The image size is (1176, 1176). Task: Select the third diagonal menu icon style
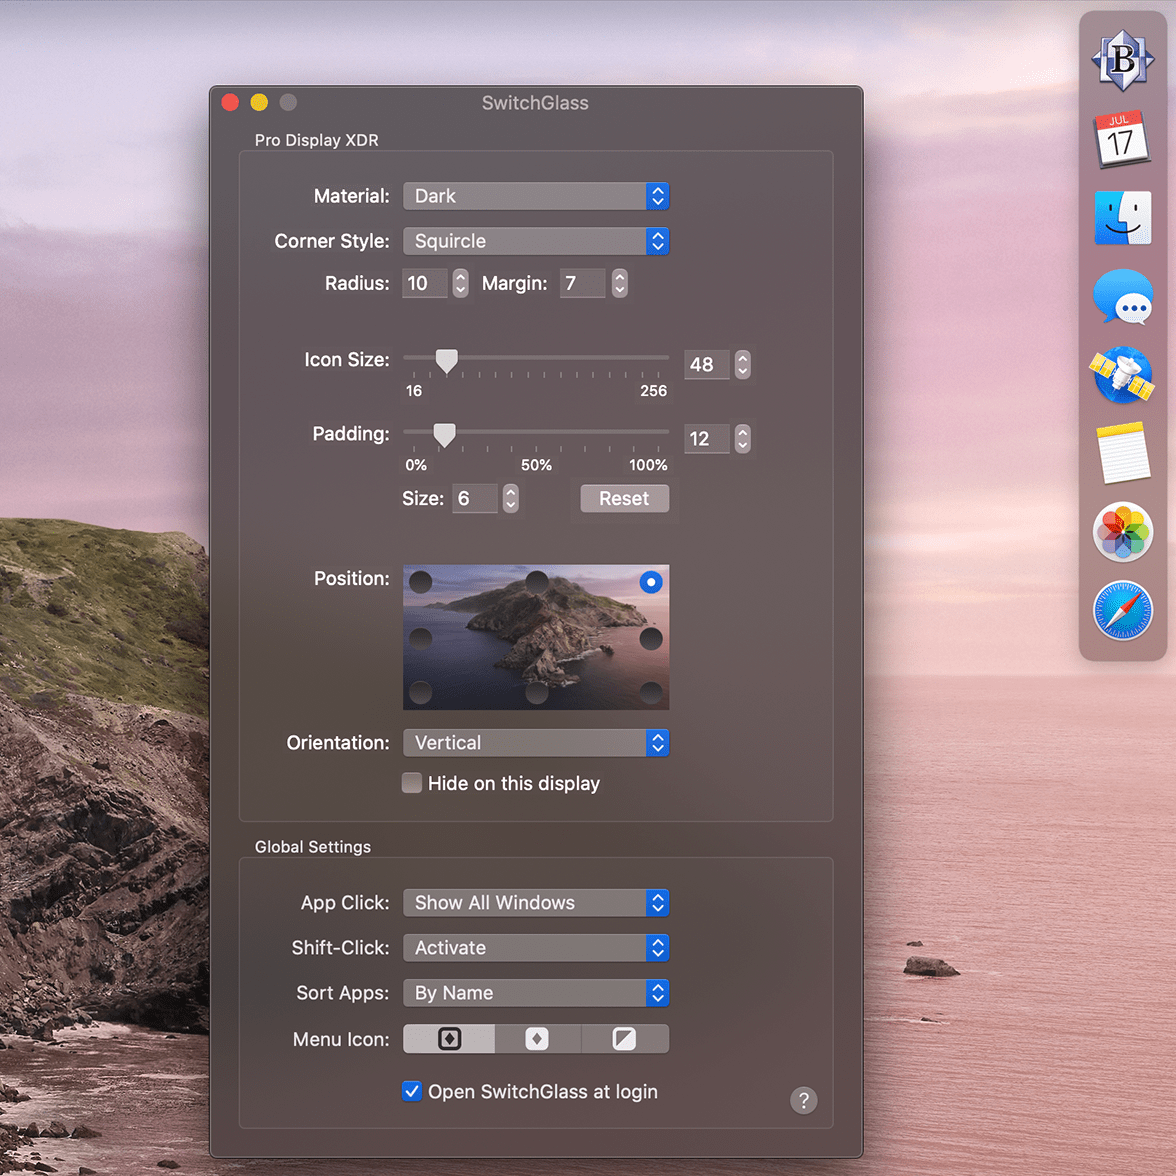[x=624, y=1039]
